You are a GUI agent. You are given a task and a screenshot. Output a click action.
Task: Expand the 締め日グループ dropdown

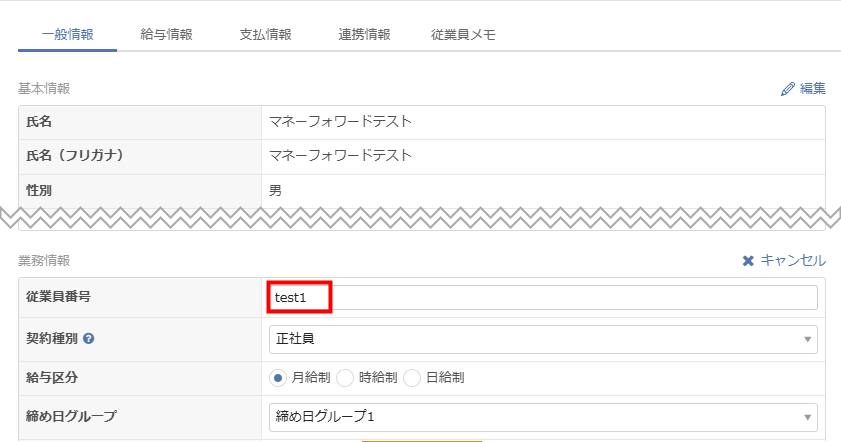(540, 416)
